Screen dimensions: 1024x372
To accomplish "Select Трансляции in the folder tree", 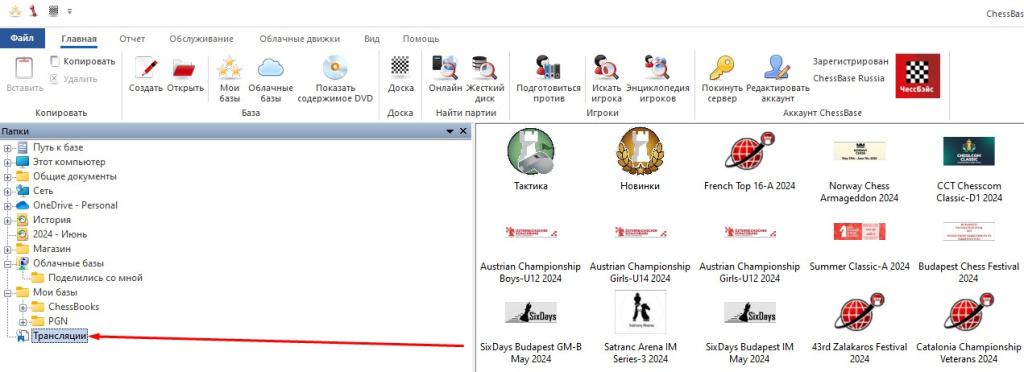I will 59,336.
